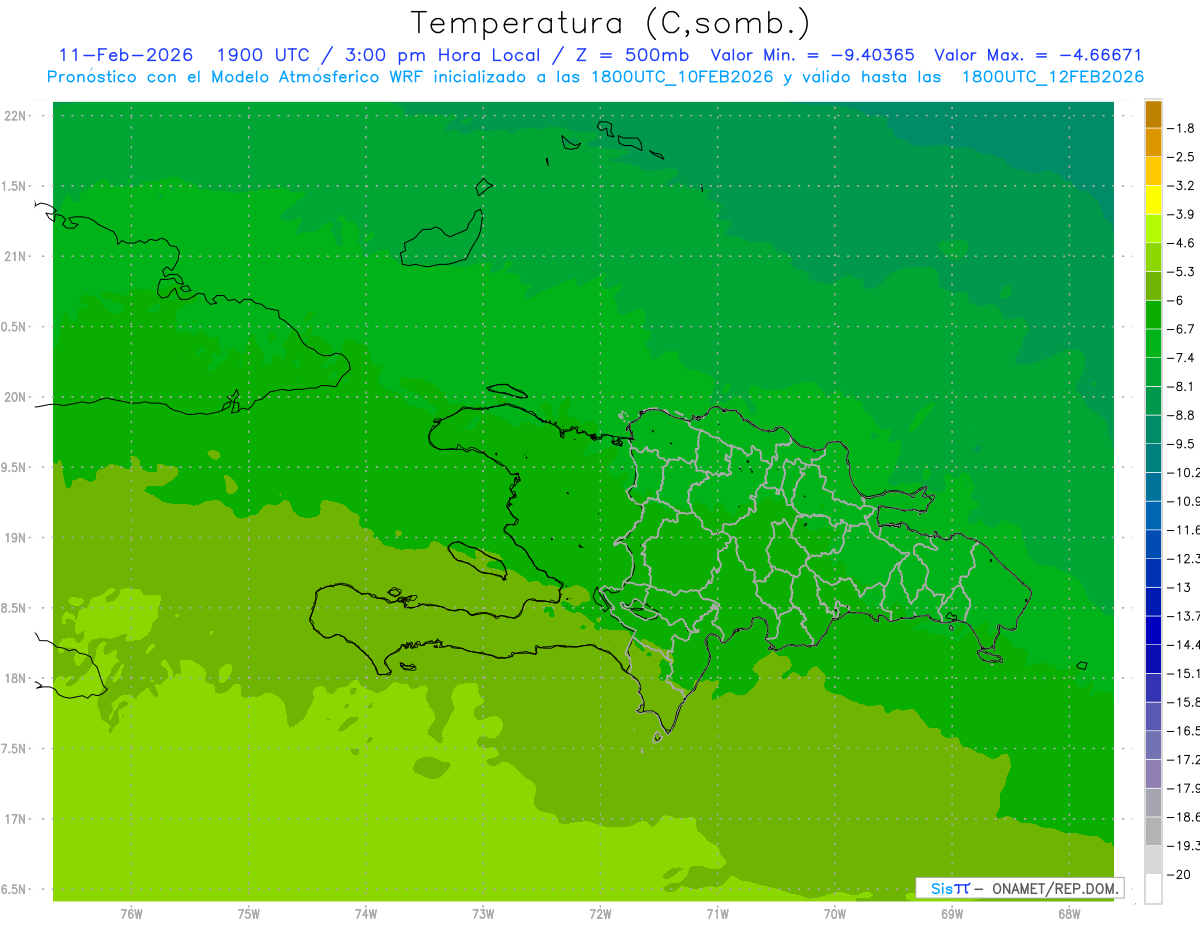Select the 'Z = 500mb' level label
The image size is (1200, 927).
[x=634, y=55]
